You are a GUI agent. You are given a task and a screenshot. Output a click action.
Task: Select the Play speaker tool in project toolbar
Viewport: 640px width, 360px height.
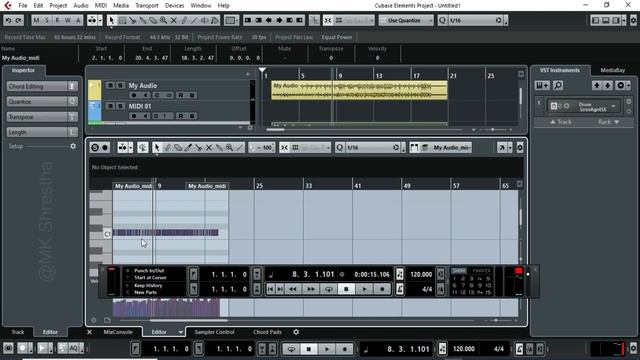[205, 20]
